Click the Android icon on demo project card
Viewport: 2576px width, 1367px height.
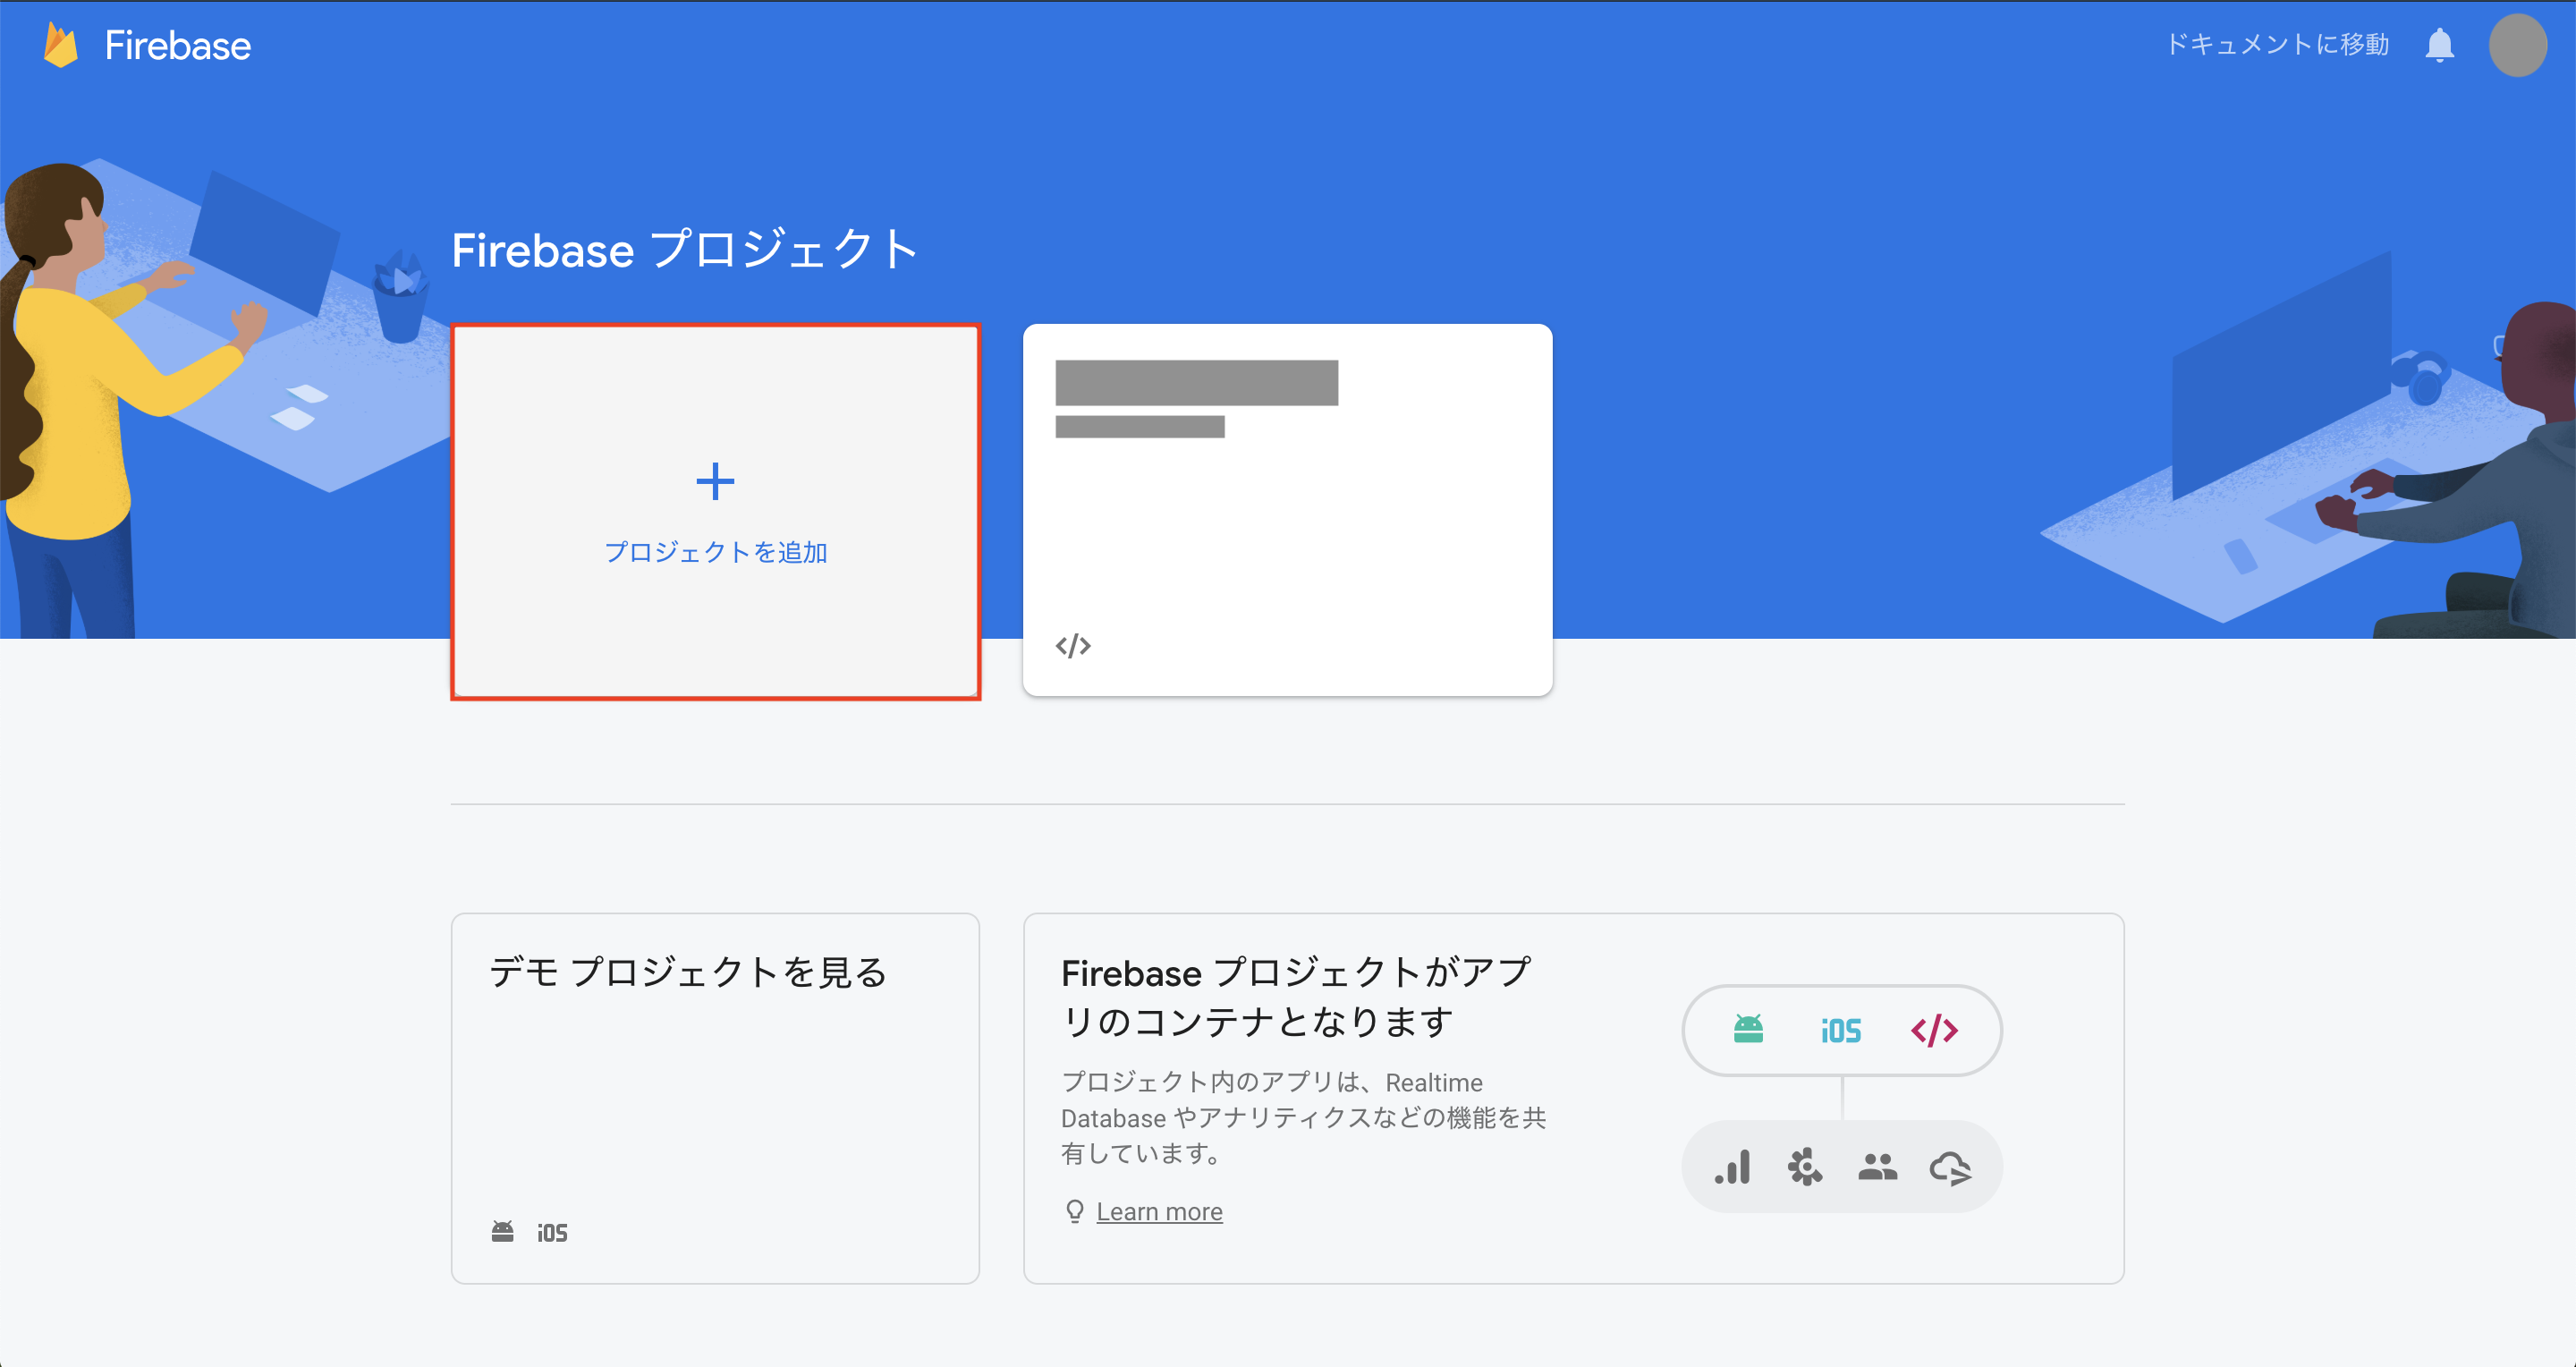(503, 1231)
